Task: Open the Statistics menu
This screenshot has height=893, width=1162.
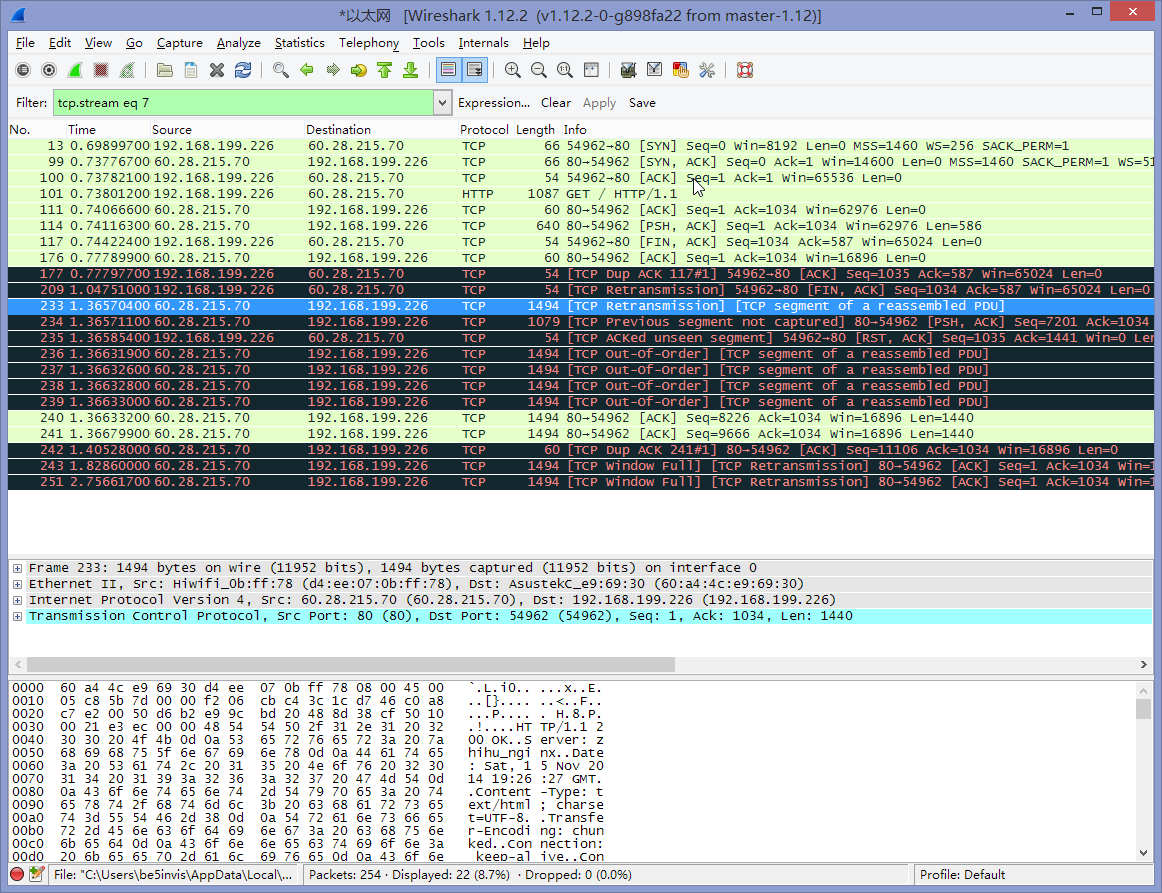Action: (x=299, y=43)
